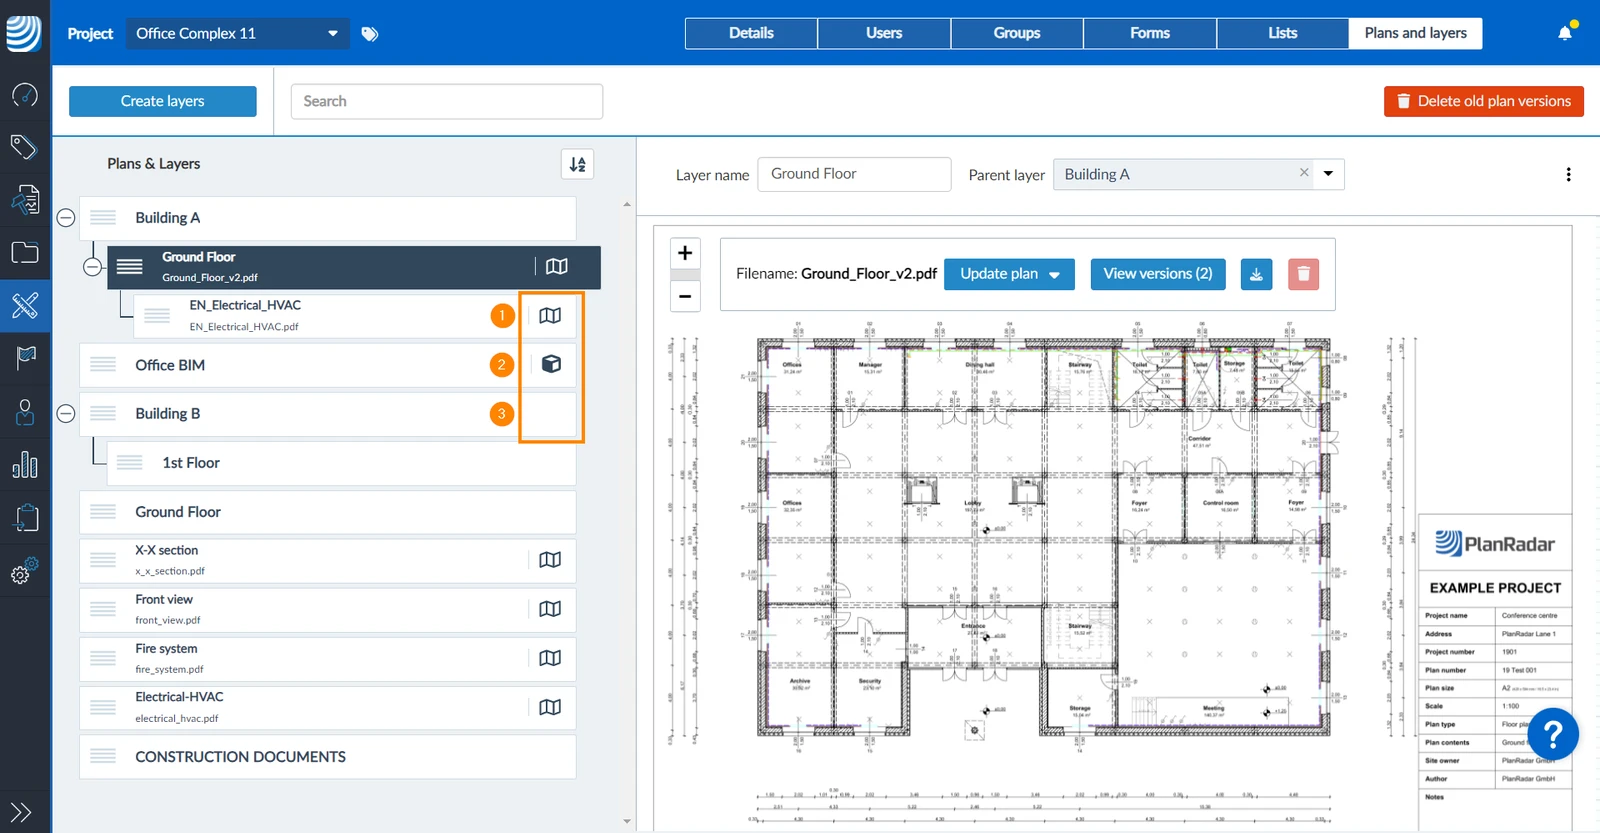This screenshot has width=1600, height=833.
Task: Click the download plan icon button
Action: [x=1256, y=274]
